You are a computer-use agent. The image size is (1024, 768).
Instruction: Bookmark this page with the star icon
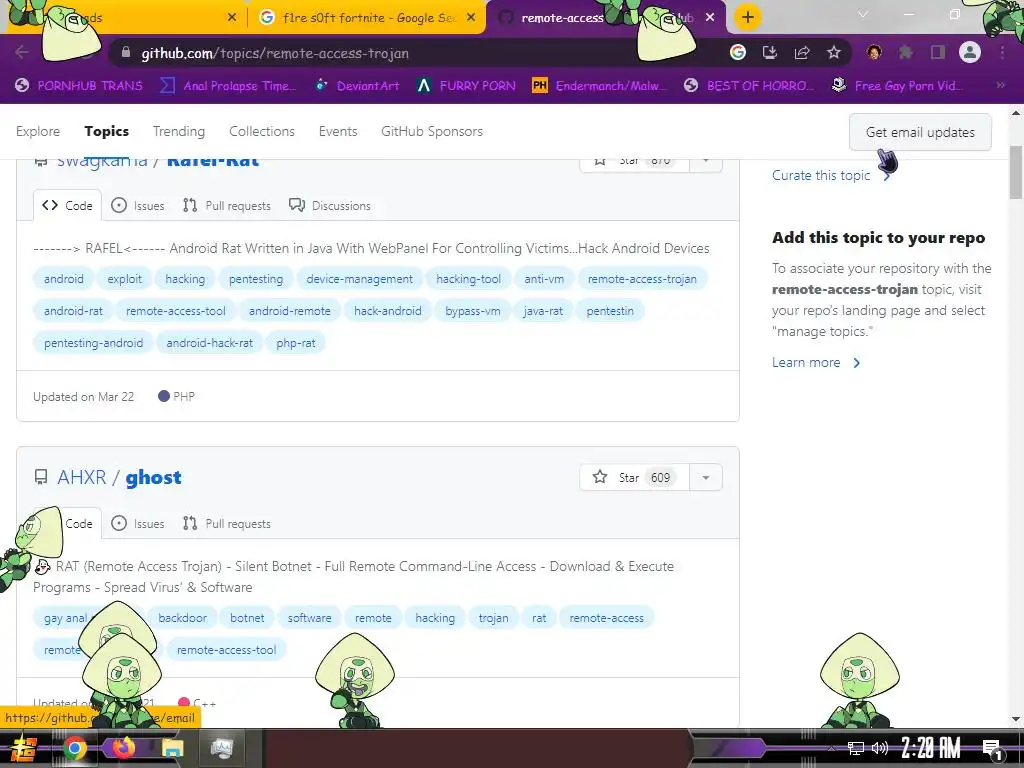pyautogui.click(x=834, y=52)
